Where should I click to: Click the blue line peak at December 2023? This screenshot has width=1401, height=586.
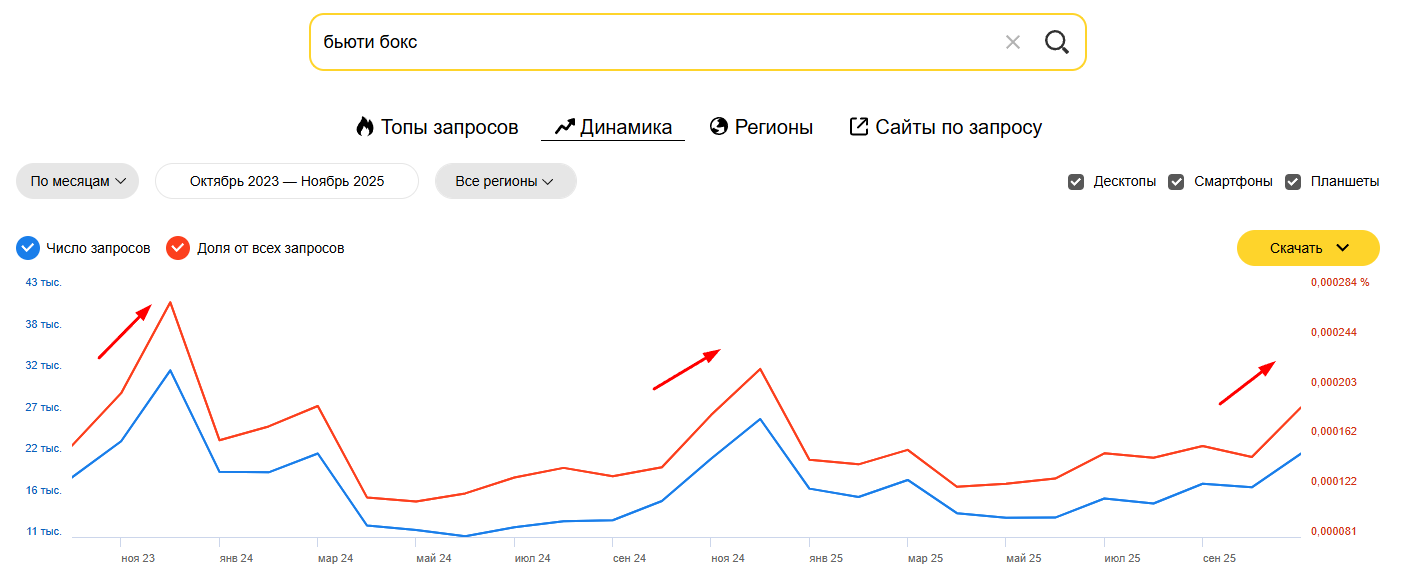[170, 370]
